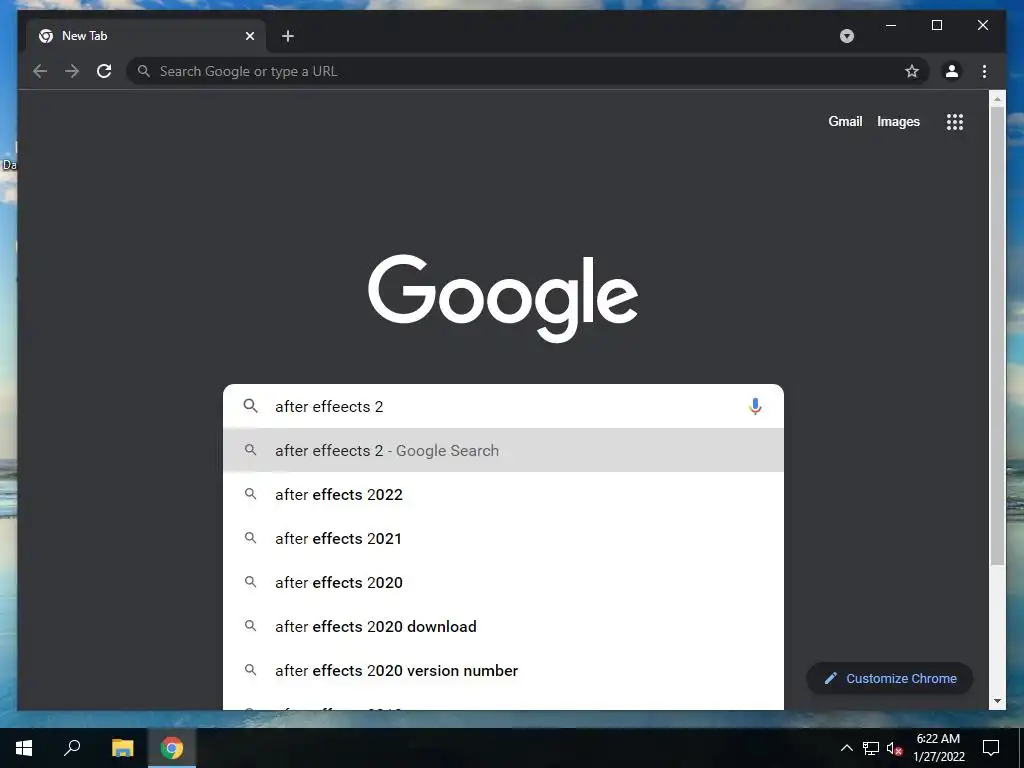Open the notification center icon
1024x768 pixels.
pos(991,748)
